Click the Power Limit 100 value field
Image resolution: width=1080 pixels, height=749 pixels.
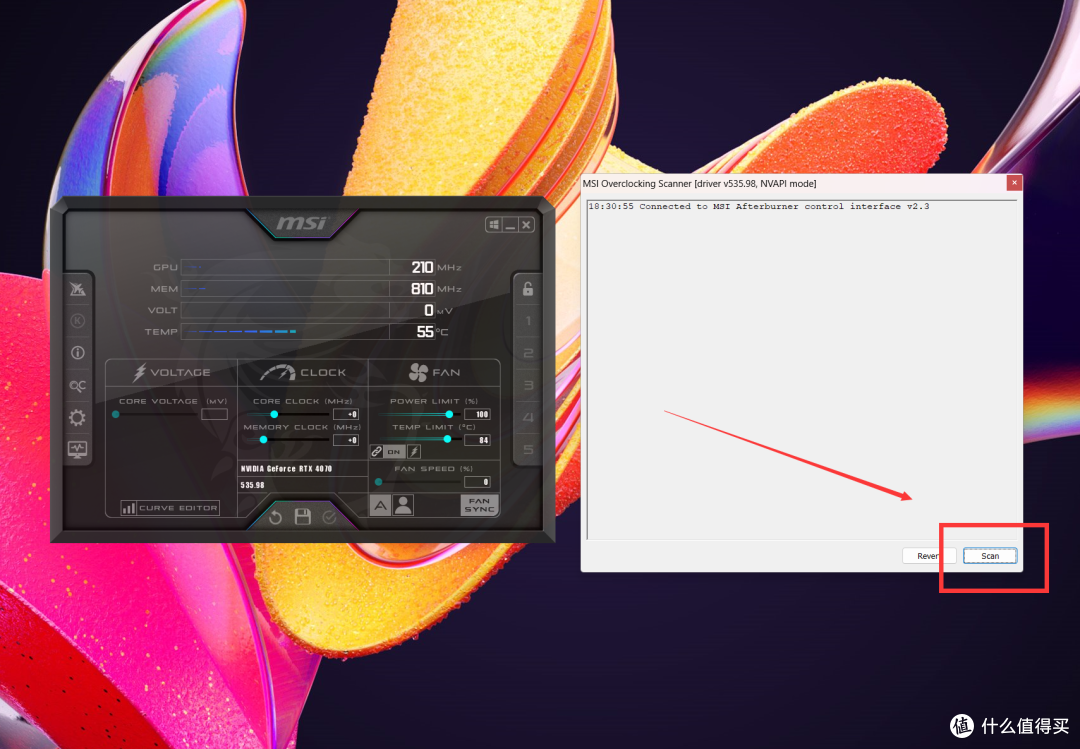point(477,414)
